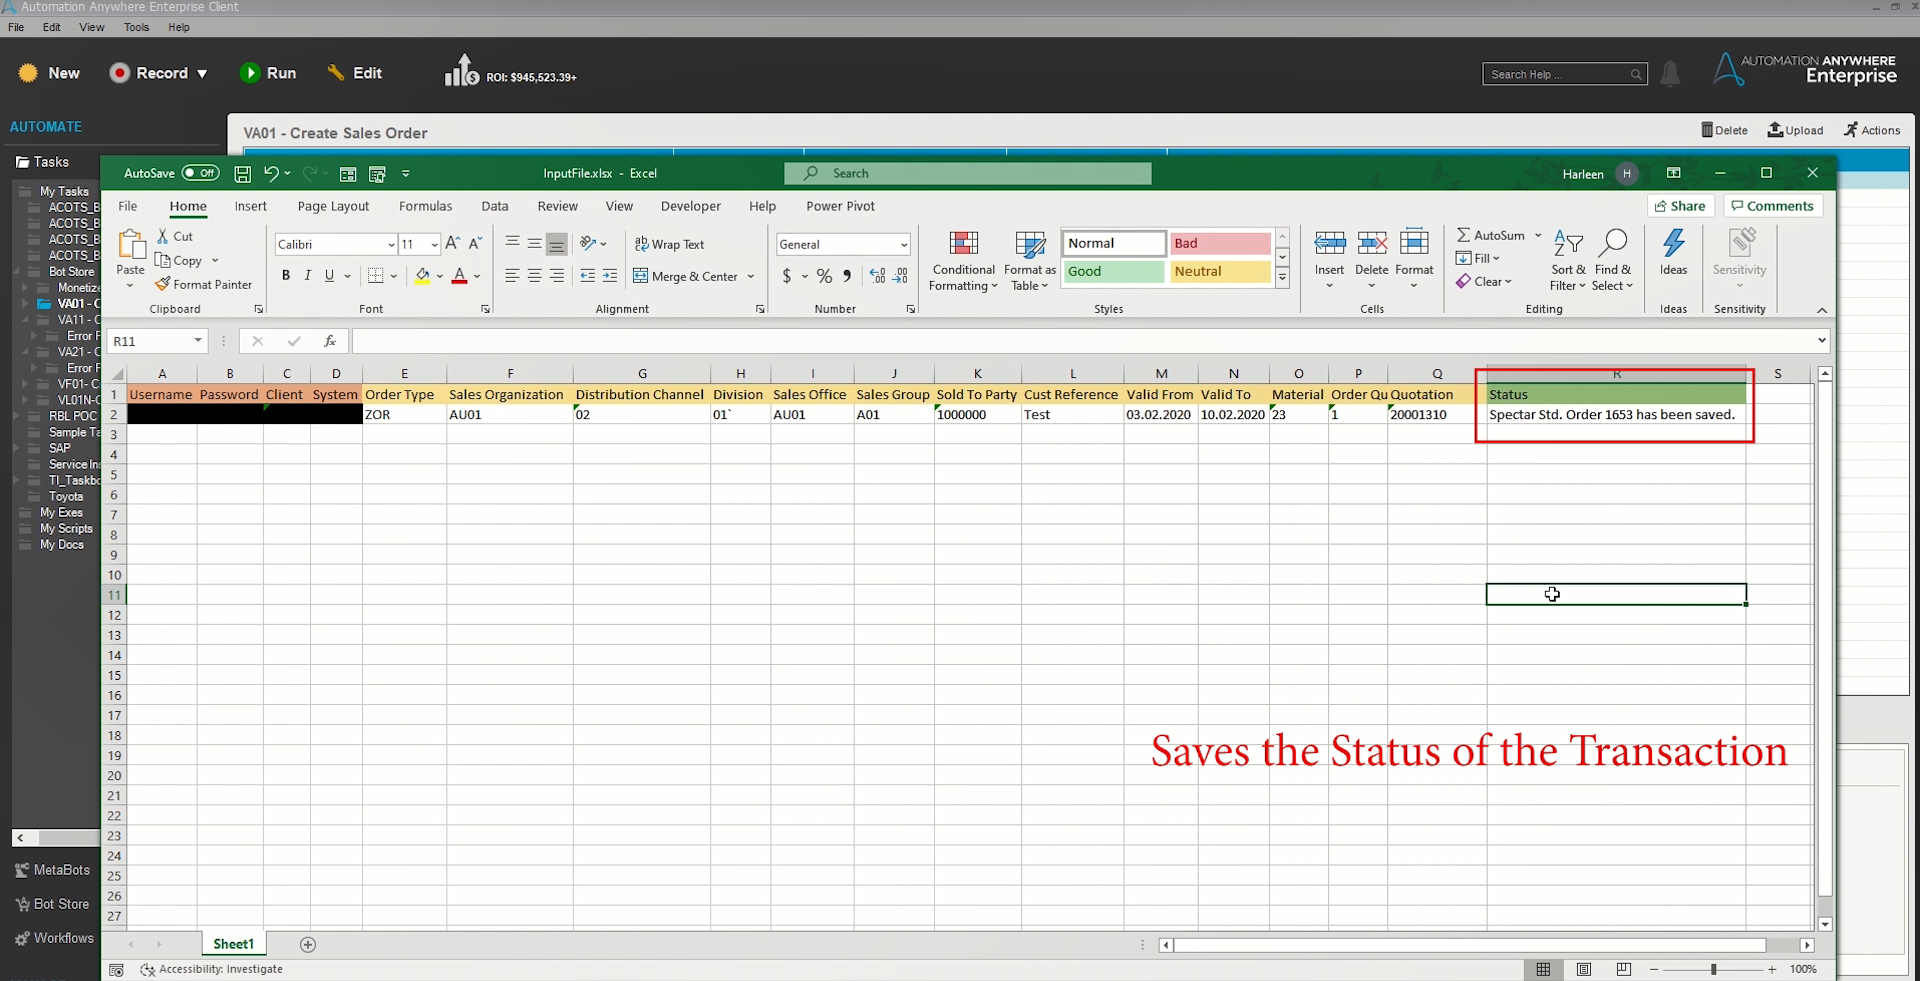Toggle Italic formatting
The width and height of the screenshot is (1920, 981).
[308, 276]
